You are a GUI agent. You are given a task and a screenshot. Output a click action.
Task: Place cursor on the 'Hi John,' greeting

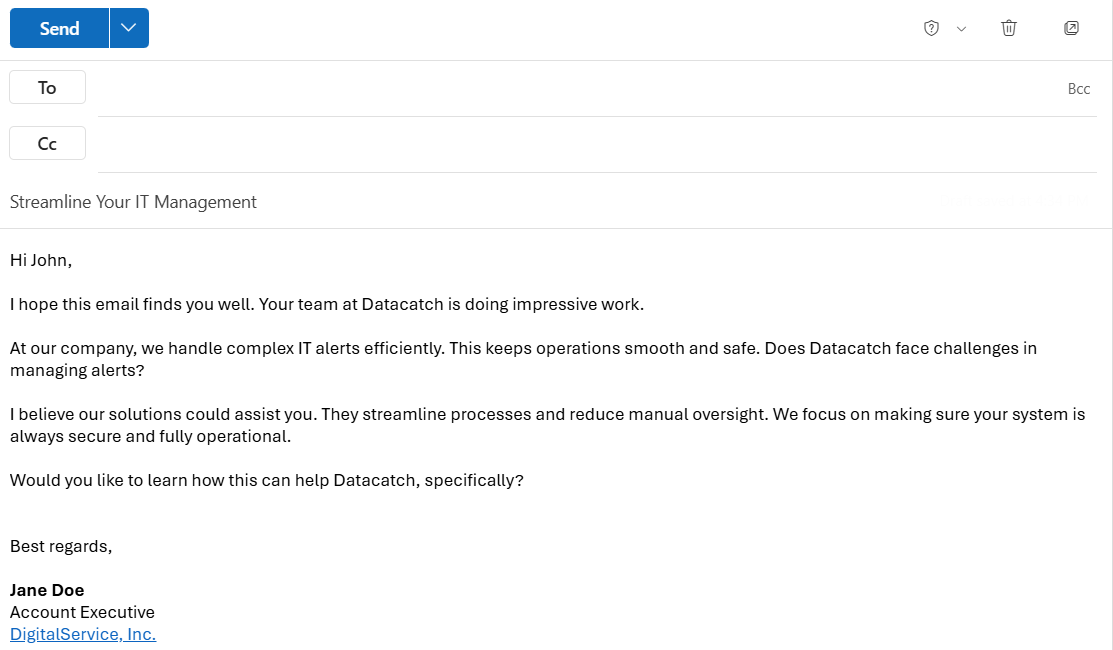(41, 260)
